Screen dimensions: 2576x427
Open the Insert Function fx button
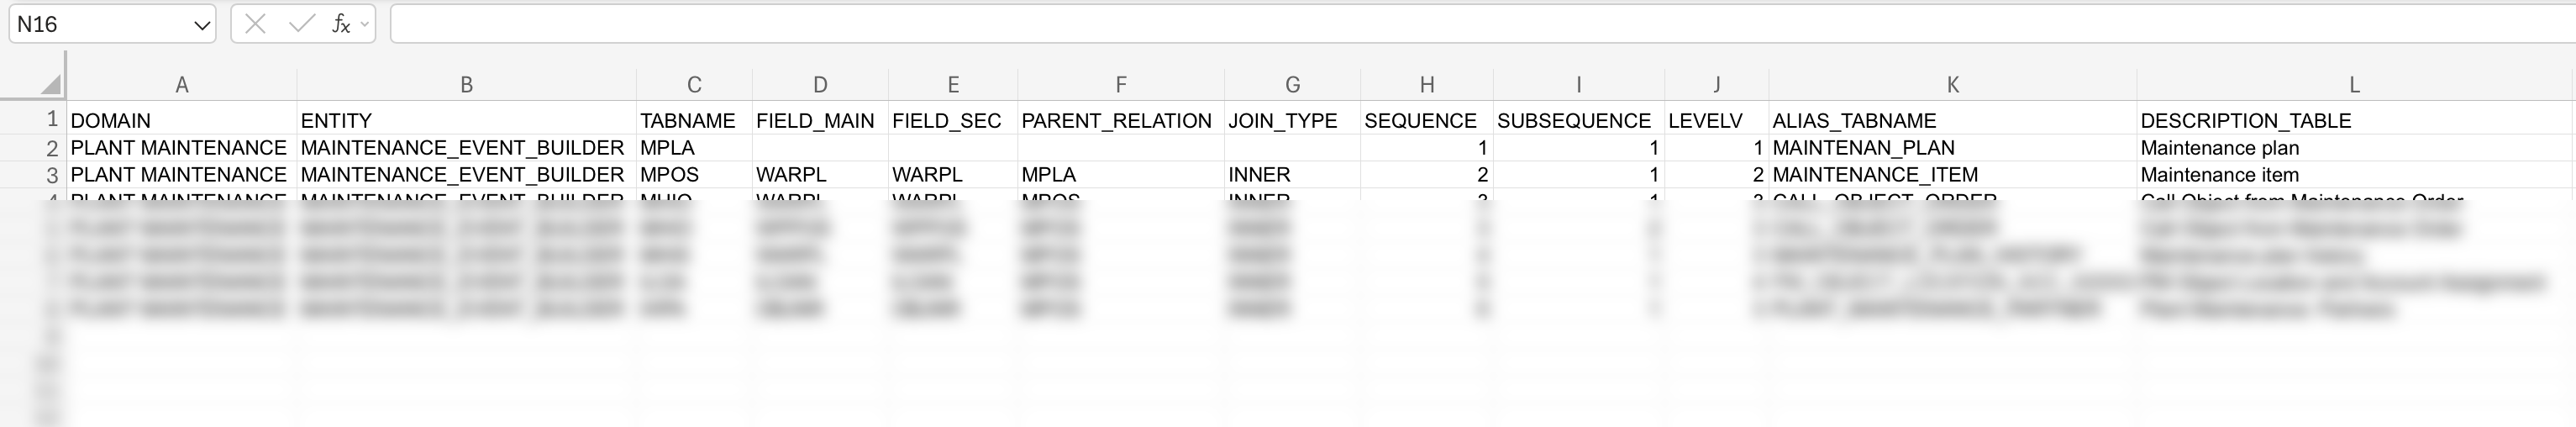point(340,24)
